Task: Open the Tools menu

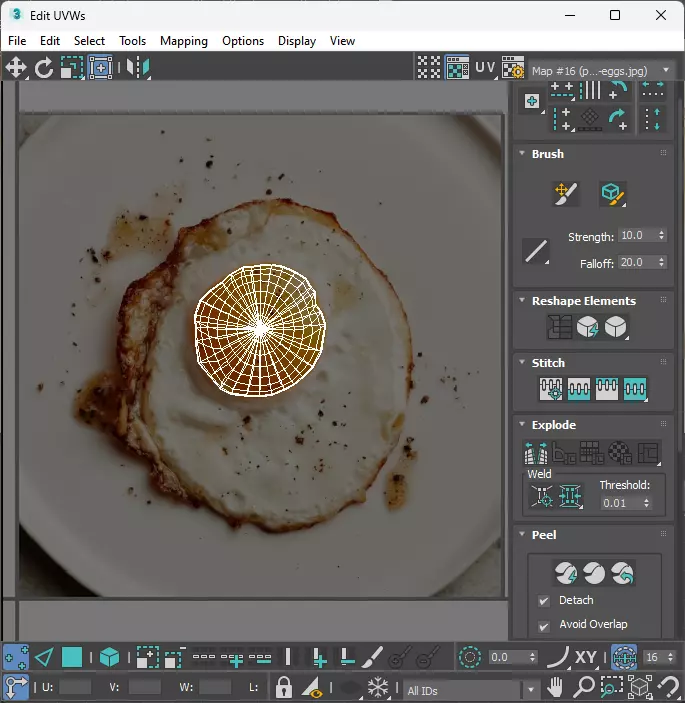Action: click(132, 41)
